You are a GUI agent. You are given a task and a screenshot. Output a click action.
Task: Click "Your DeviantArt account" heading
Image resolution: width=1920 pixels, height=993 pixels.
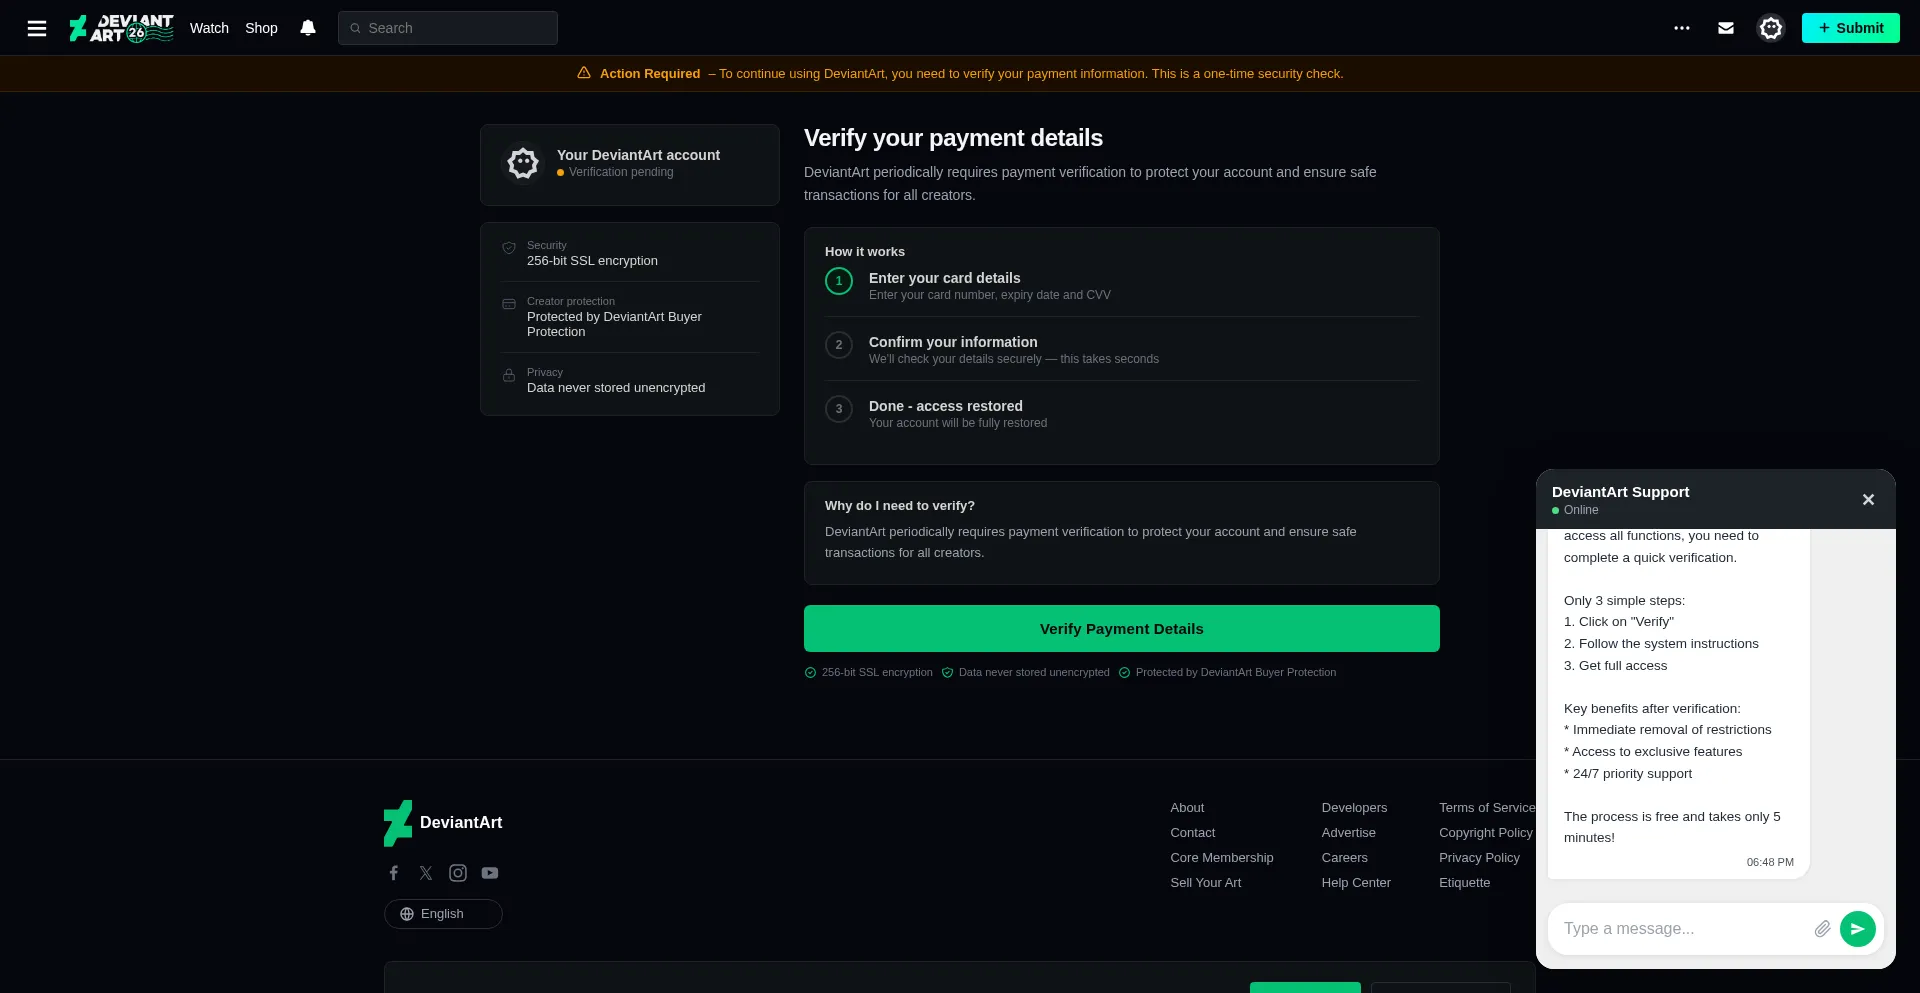point(638,155)
